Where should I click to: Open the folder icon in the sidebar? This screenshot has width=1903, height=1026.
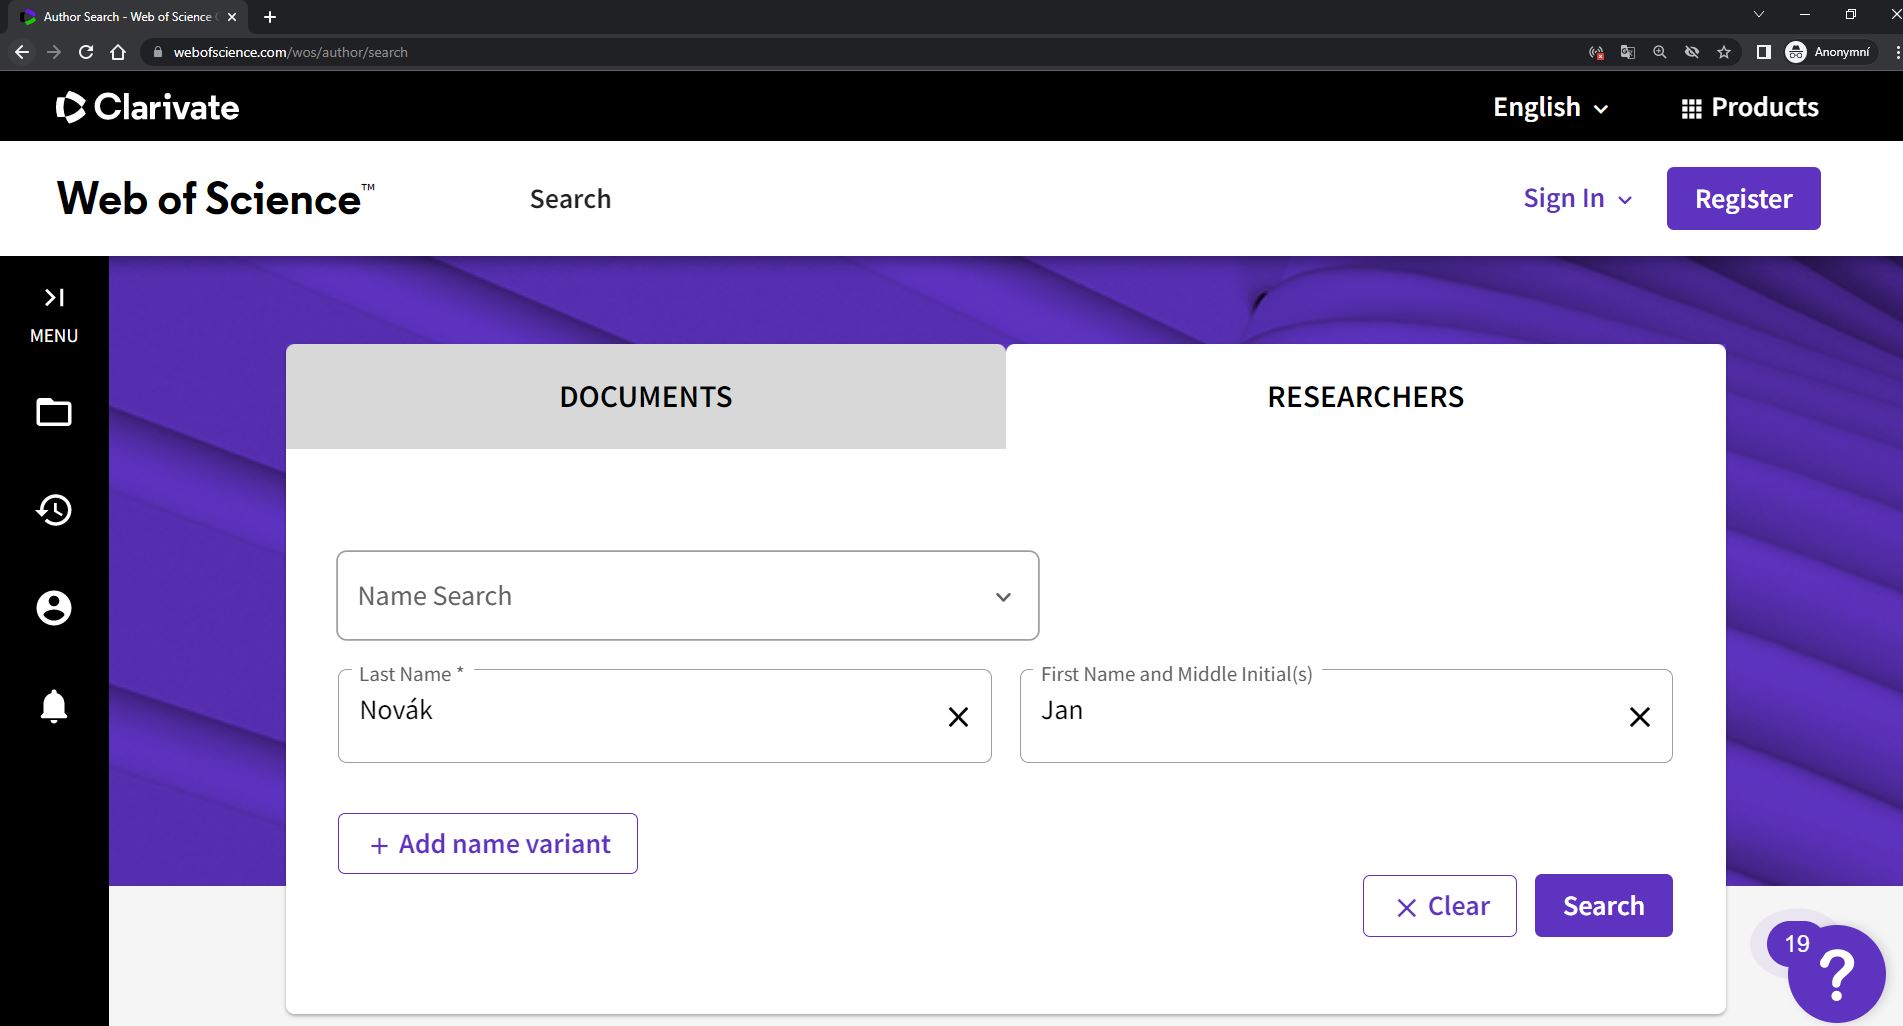click(54, 412)
